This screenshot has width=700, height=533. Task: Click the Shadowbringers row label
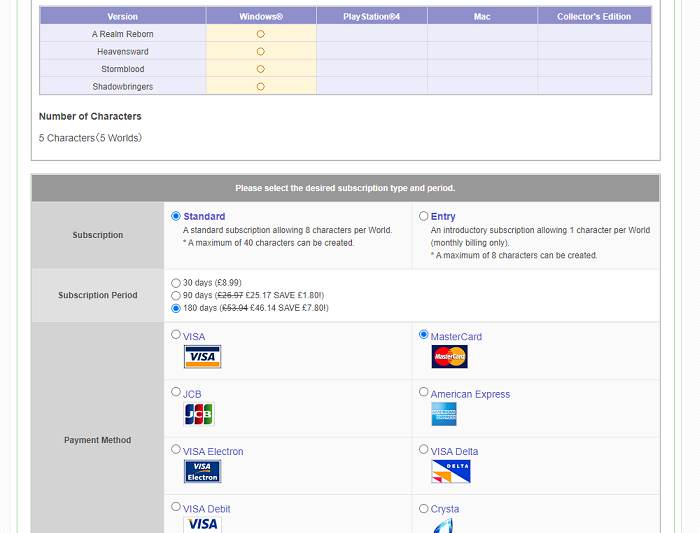pyautogui.click(x=123, y=87)
